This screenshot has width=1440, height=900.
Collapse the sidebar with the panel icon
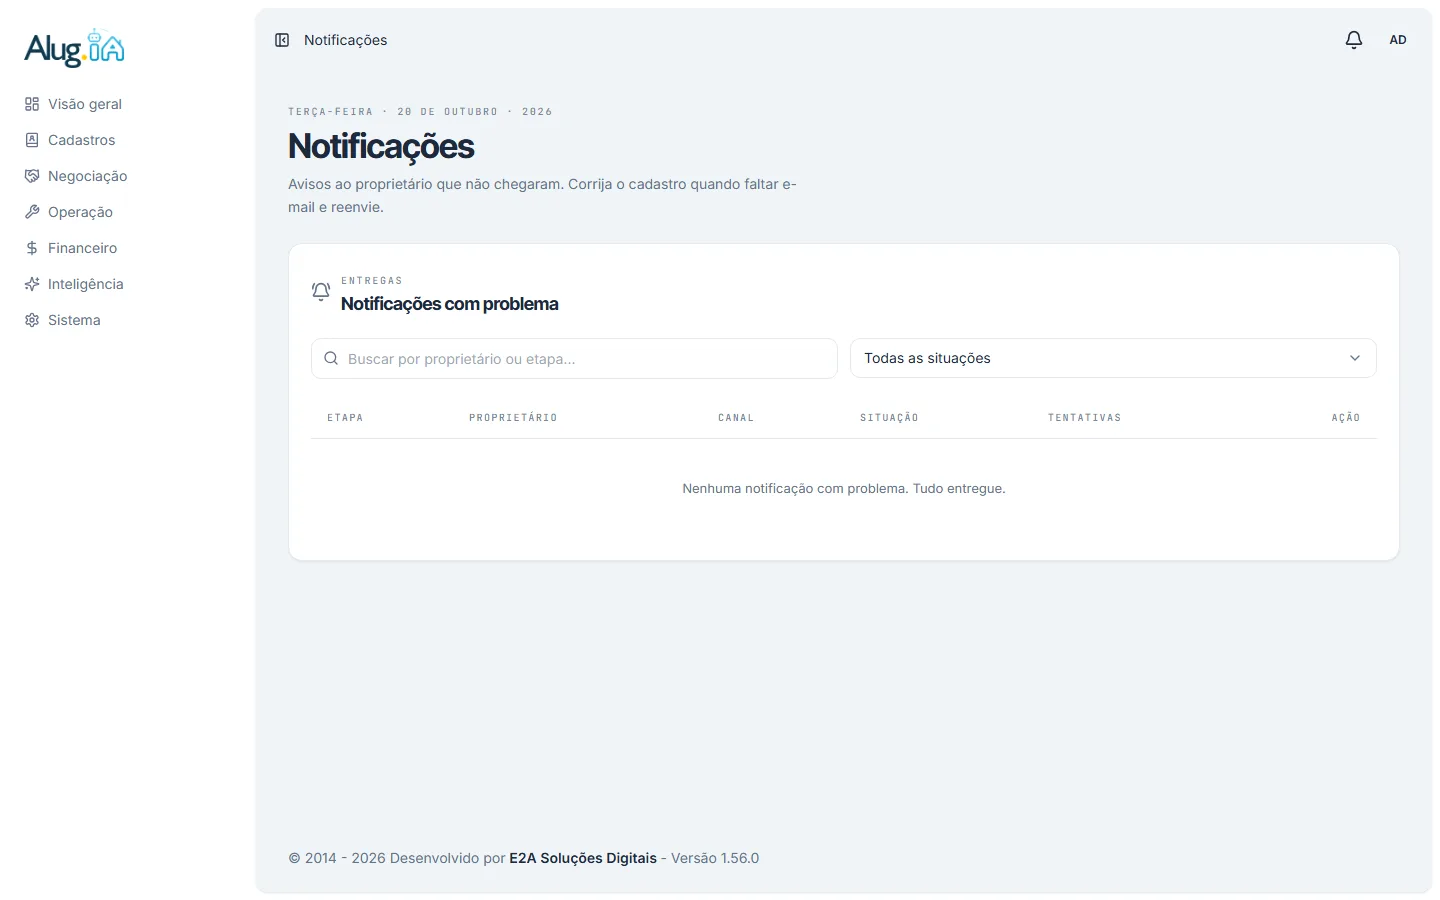click(x=282, y=40)
